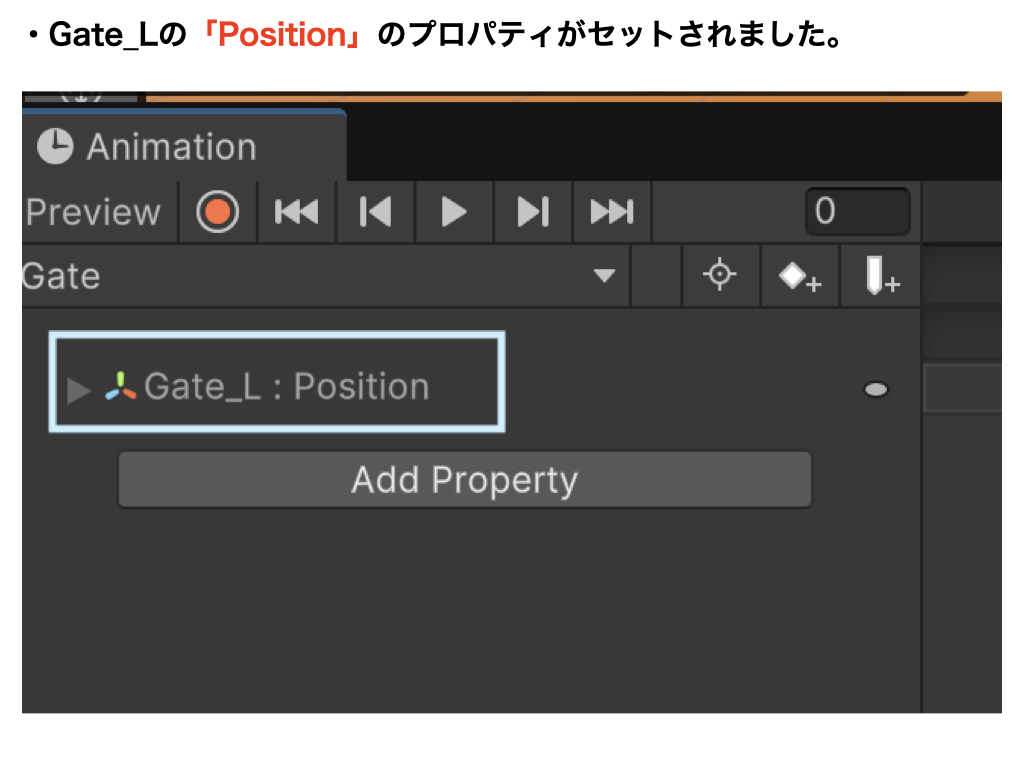Image resolution: width=1024 pixels, height=768 pixels.
Task: Add a new keyframe
Action: (799, 277)
